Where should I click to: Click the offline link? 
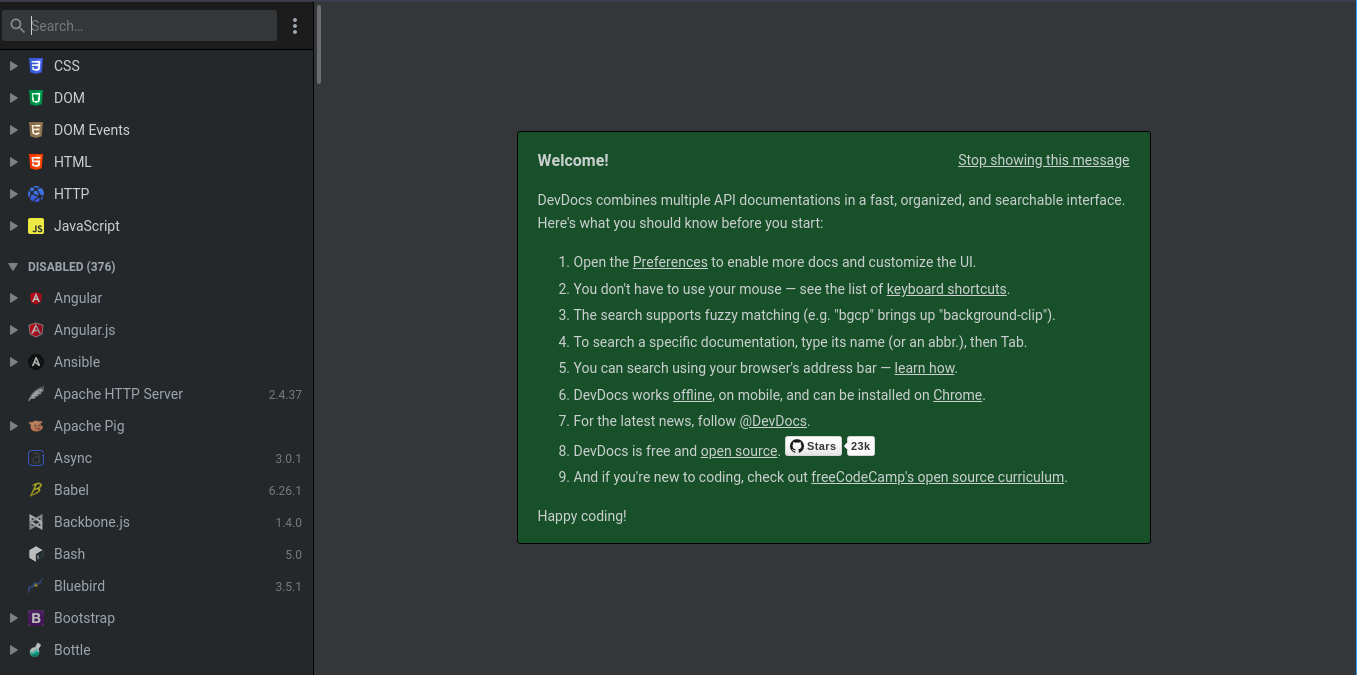[x=692, y=395]
